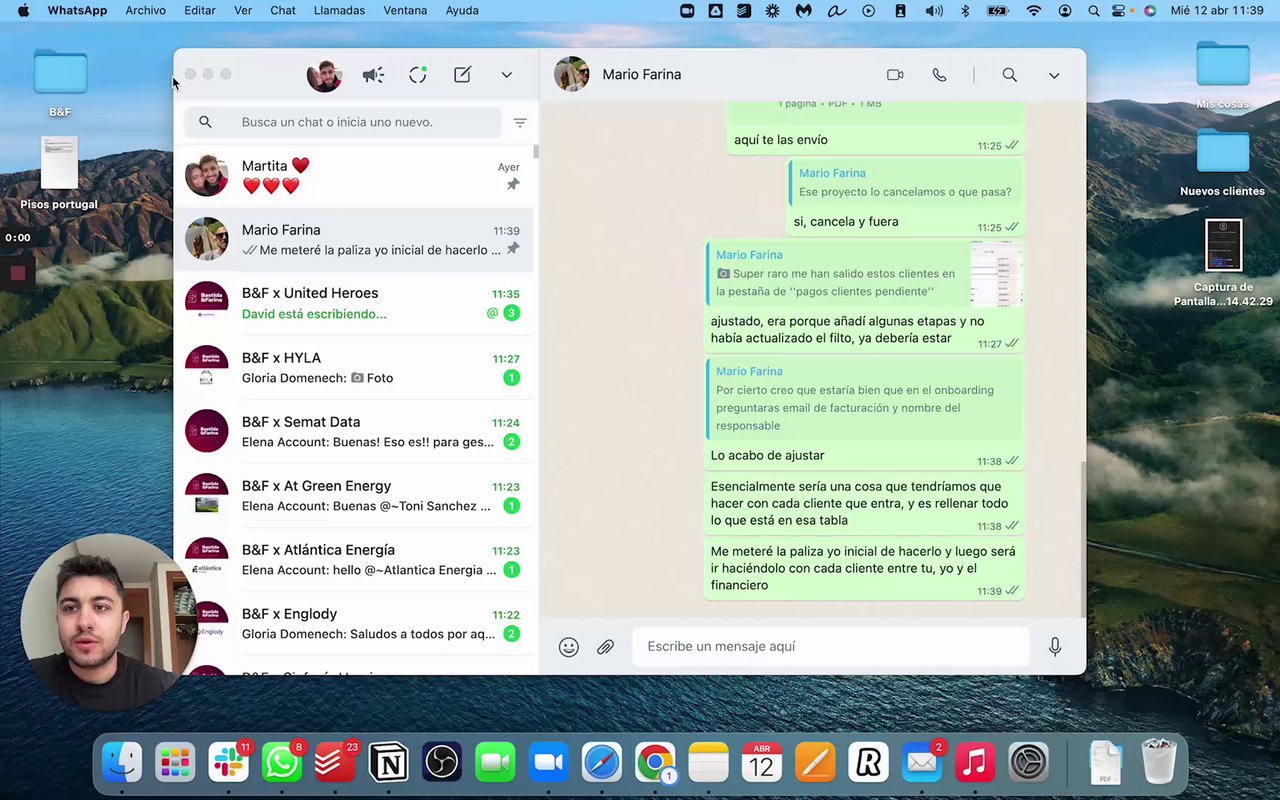The image size is (1280, 800).
Task: Open the WhatsApp menu in the menu bar
Action: pos(77,10)
